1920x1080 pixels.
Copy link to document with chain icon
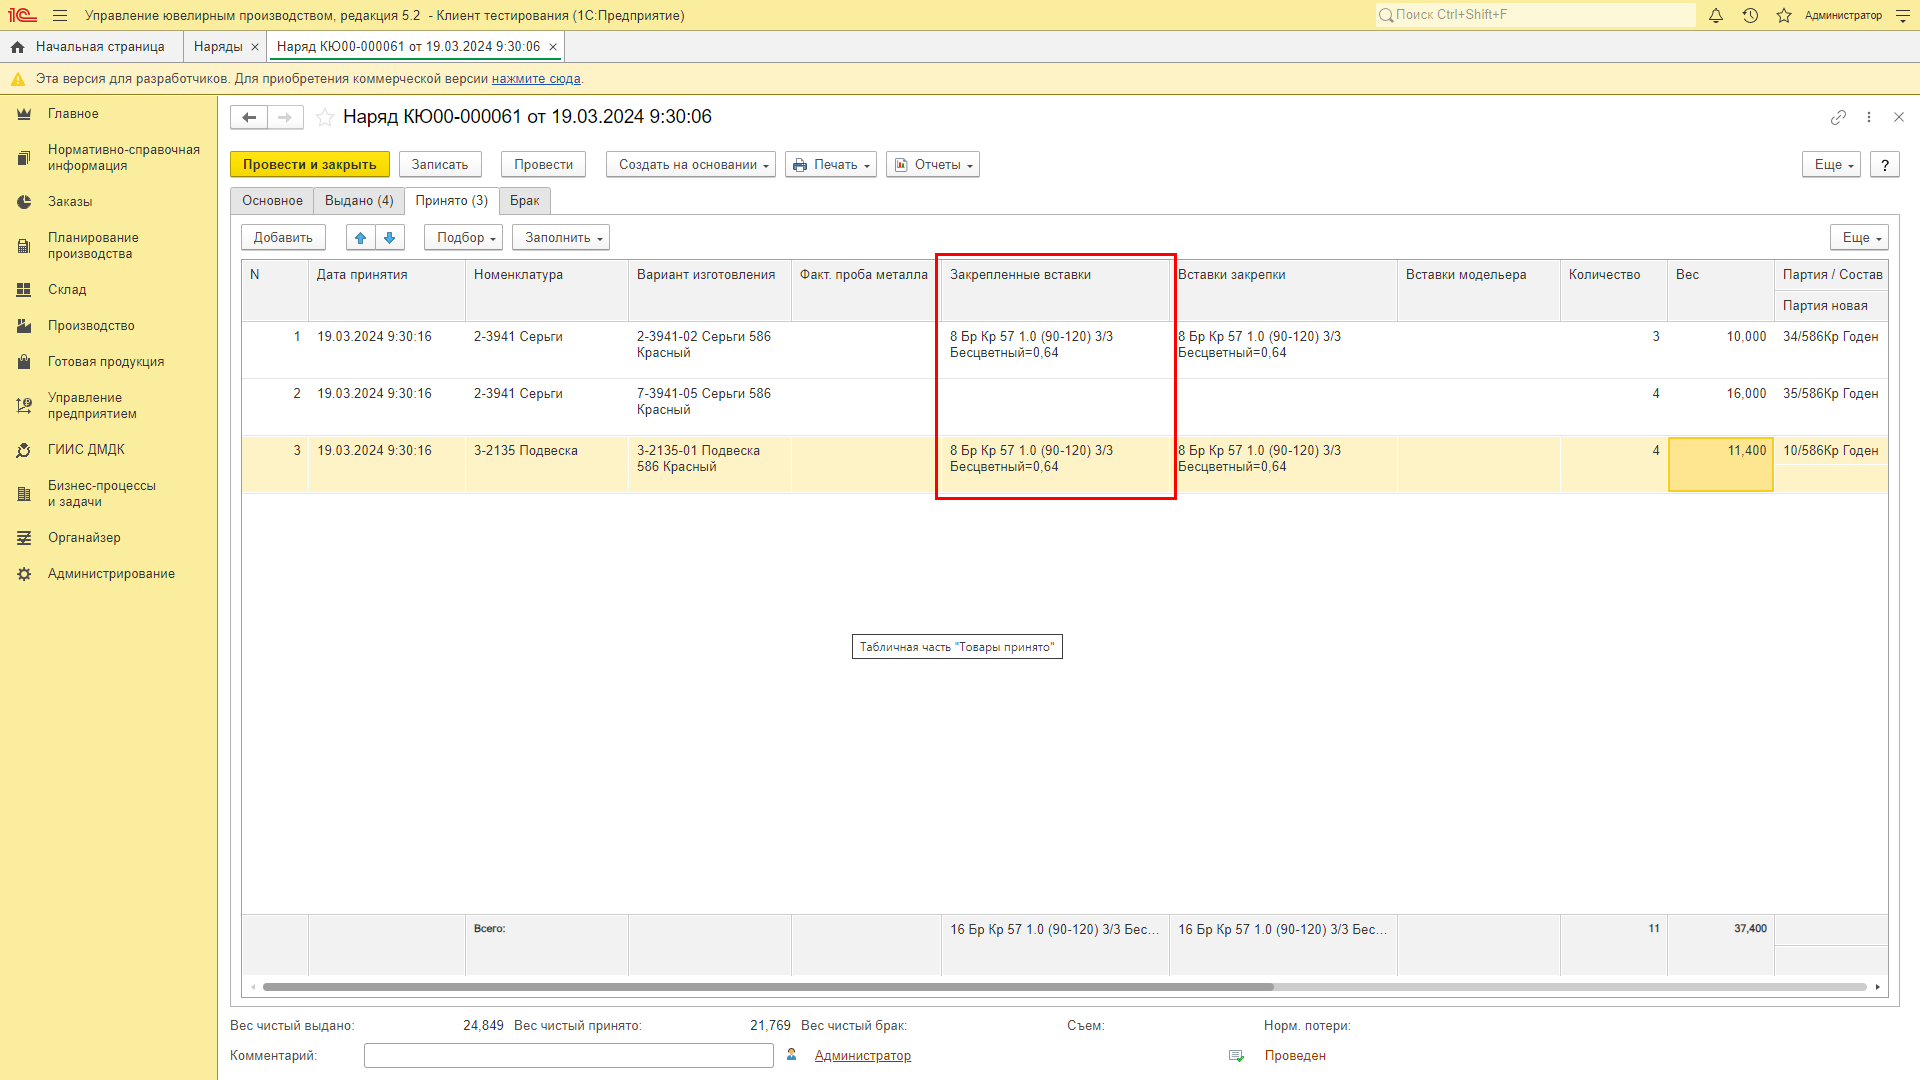click(1838, 117)
